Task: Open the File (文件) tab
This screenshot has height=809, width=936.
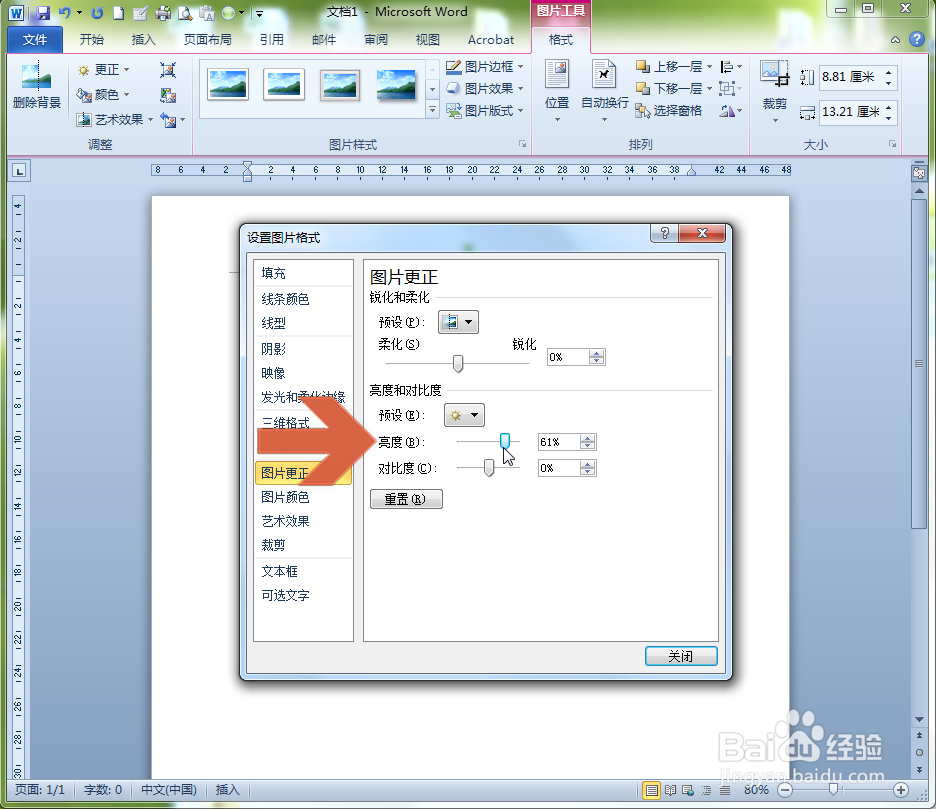Action: click(35, 39)
